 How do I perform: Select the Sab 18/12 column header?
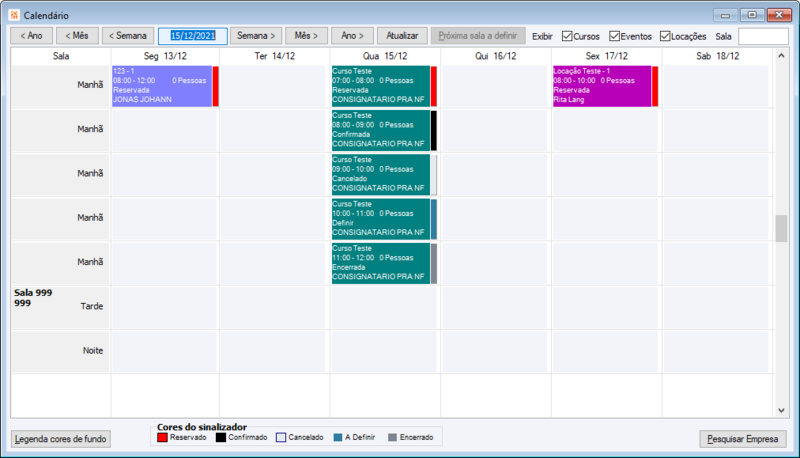(x=718, y=56)
